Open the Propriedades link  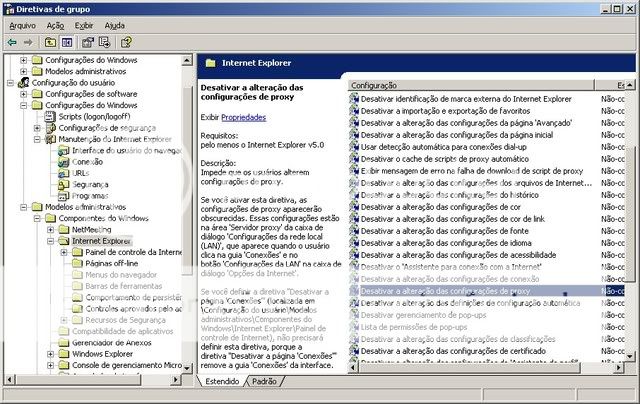pos(243,118)
